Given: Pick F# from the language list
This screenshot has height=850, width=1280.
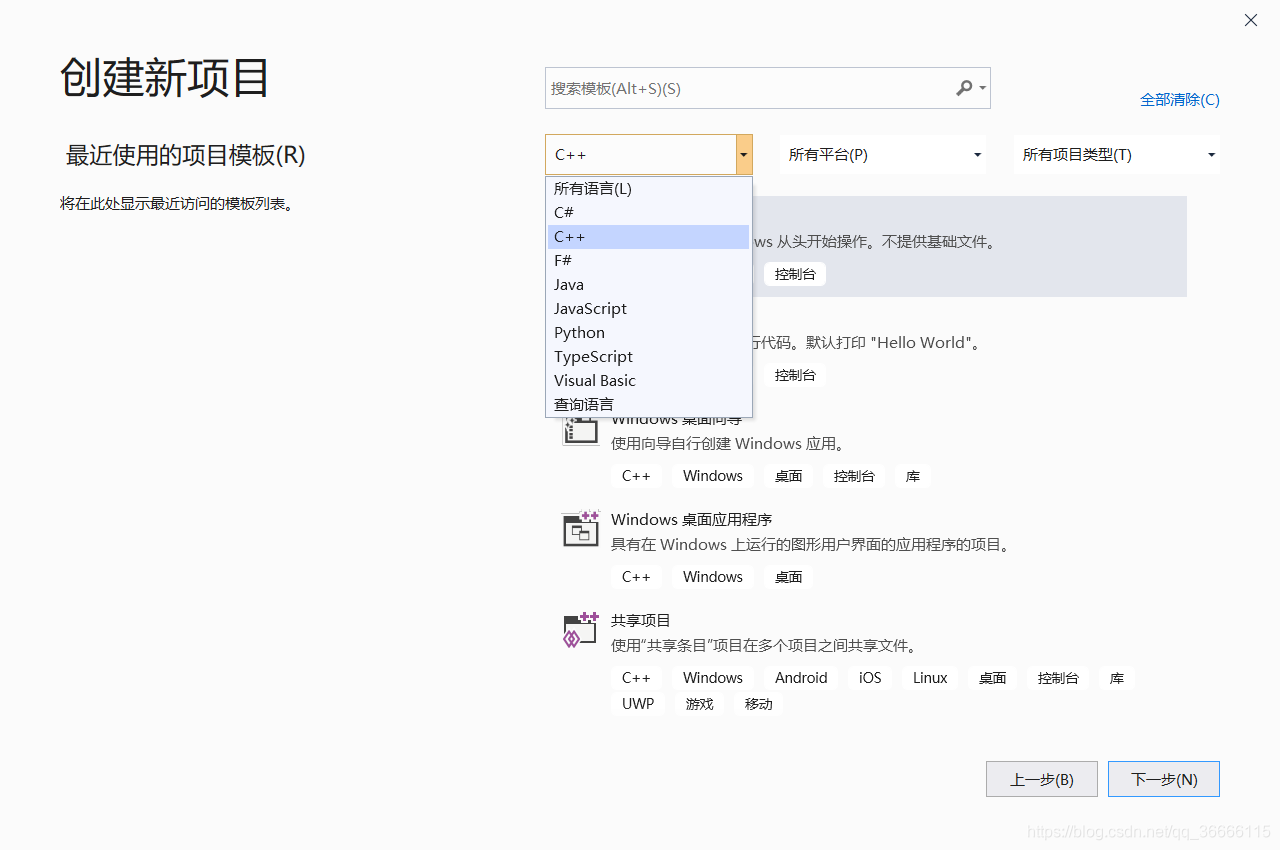Looking at the screenshot, I should click(x=649, y=261).
